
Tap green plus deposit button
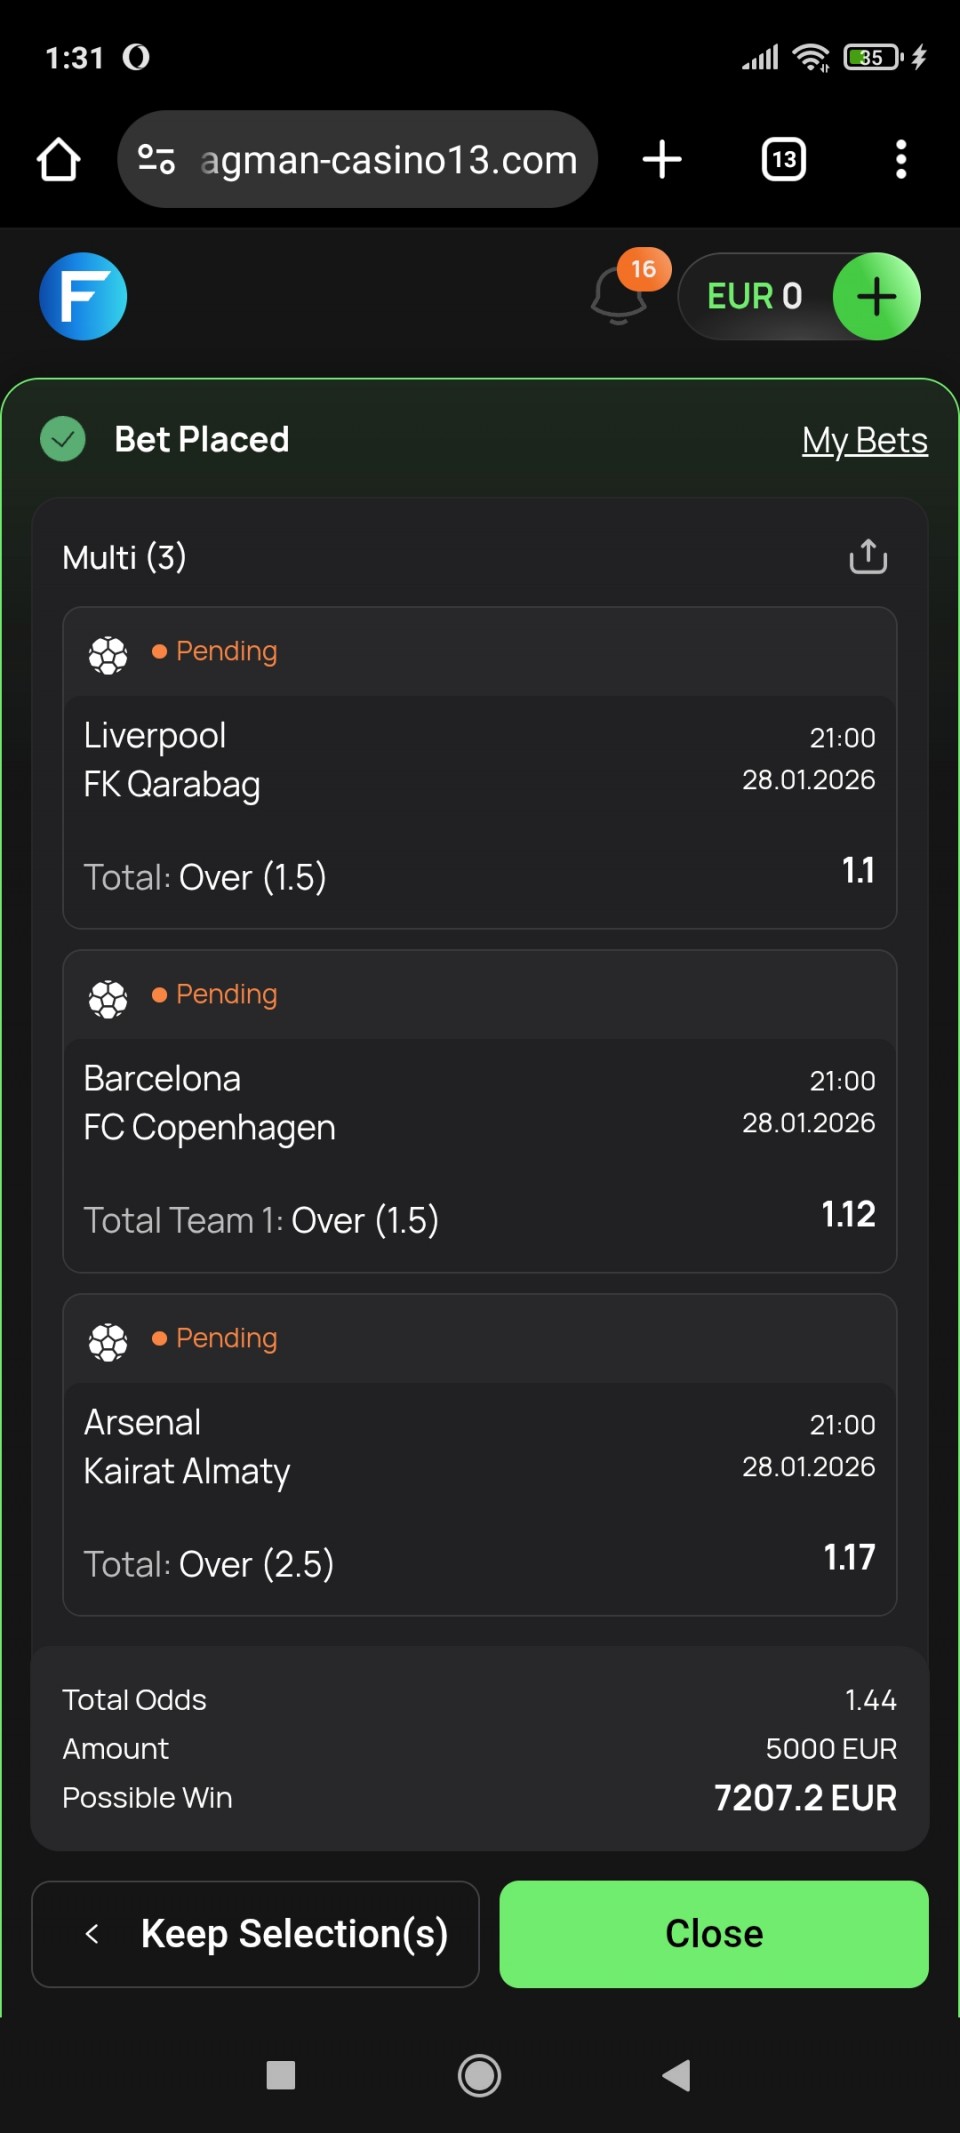876,297
